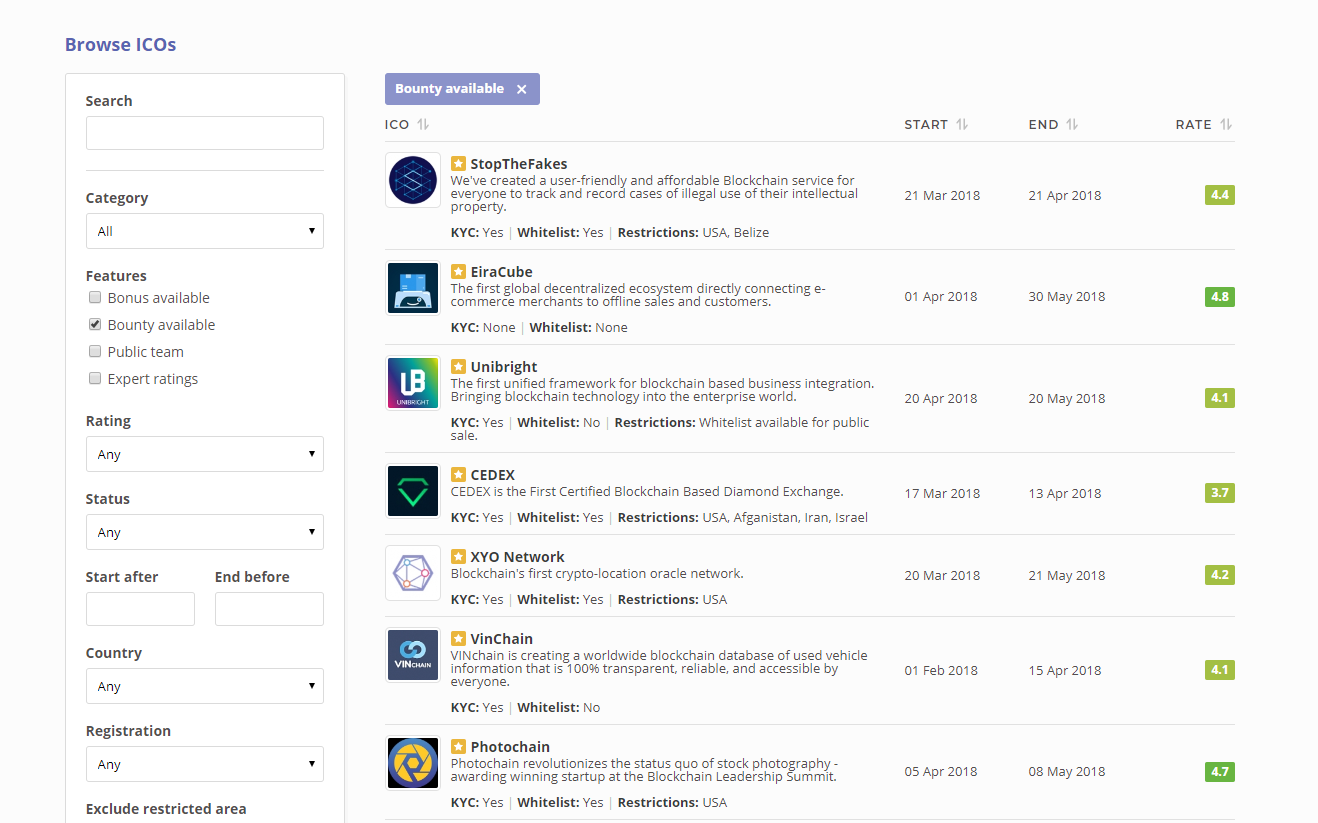This screenshot has height=823, width=1318.
Task: Remove the Bounty available filter tag
Action: tap(521, 89)
